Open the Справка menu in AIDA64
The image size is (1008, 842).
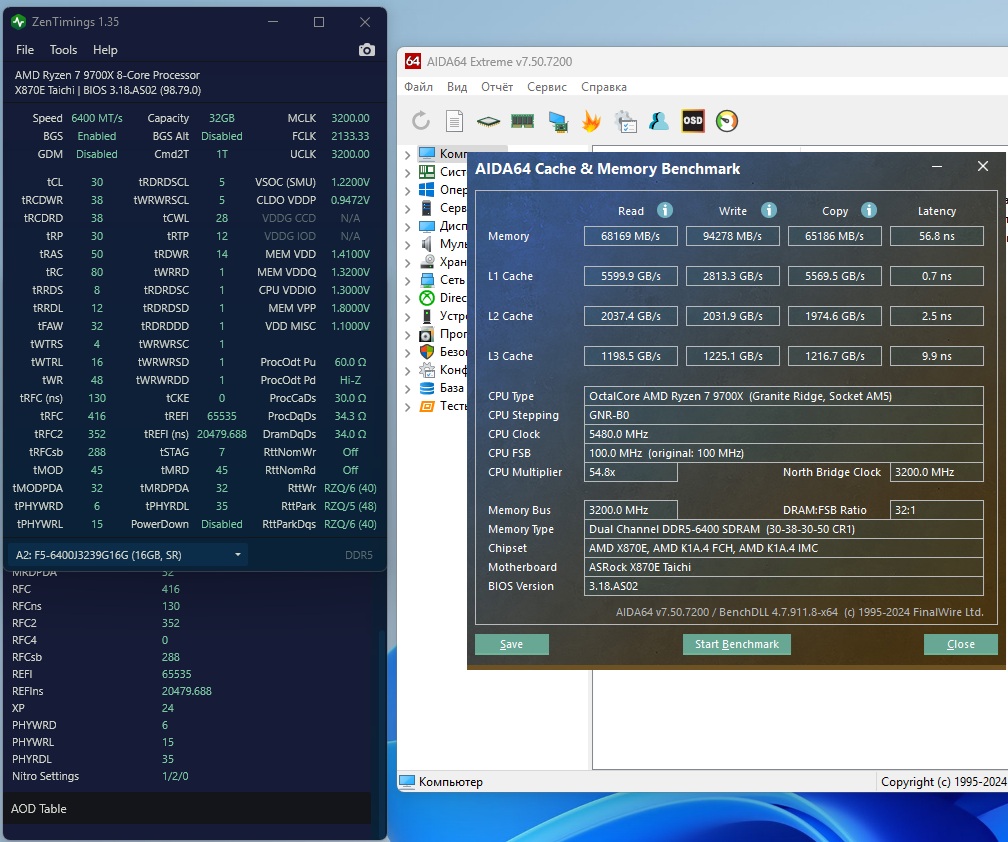pyautogui.click(x=604, y=87)
